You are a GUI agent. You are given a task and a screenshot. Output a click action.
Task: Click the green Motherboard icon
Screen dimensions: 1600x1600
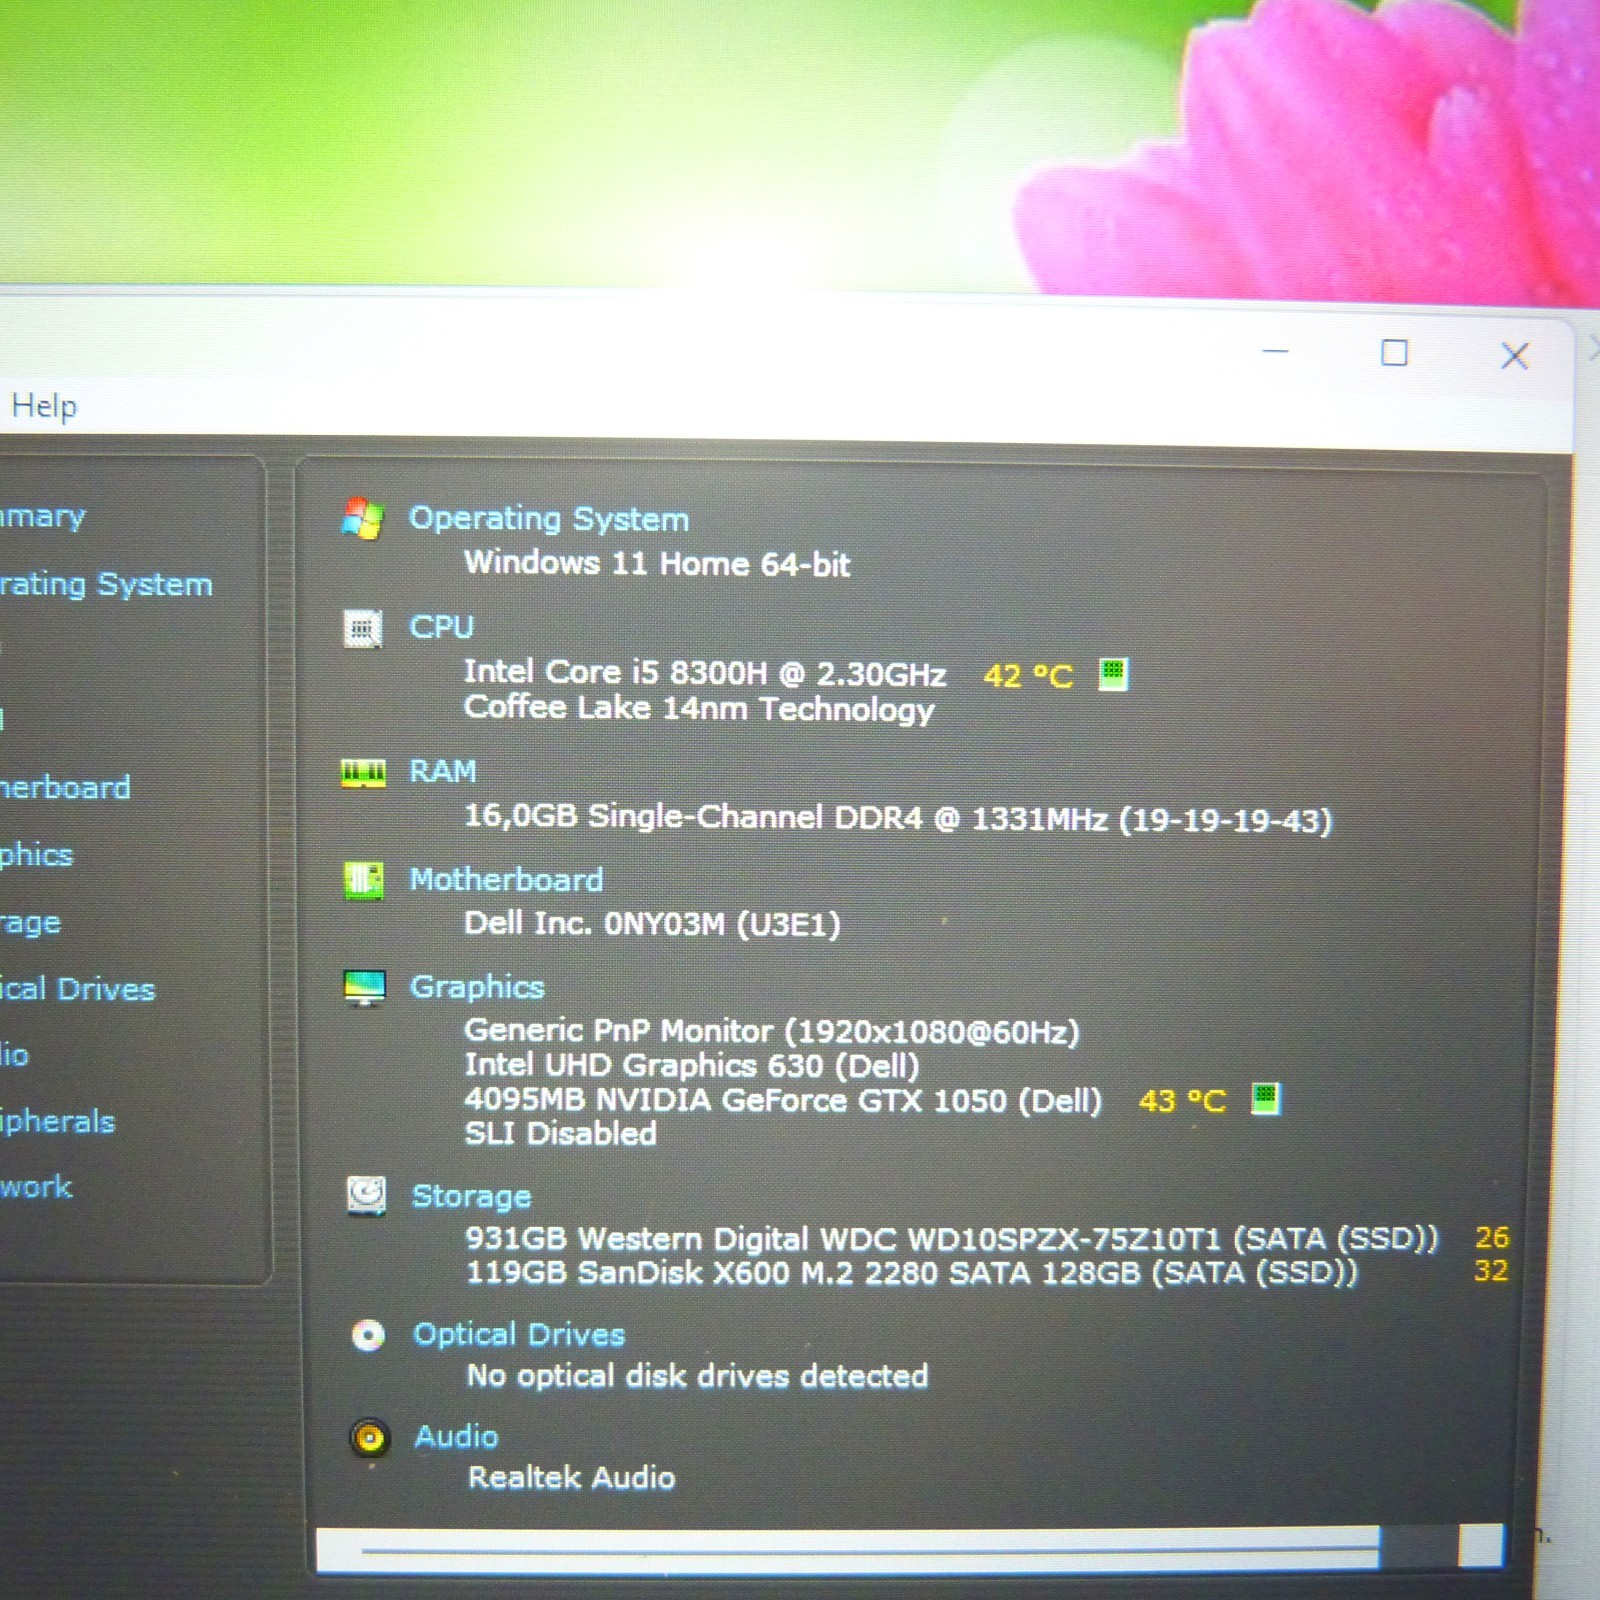[363, 881]
